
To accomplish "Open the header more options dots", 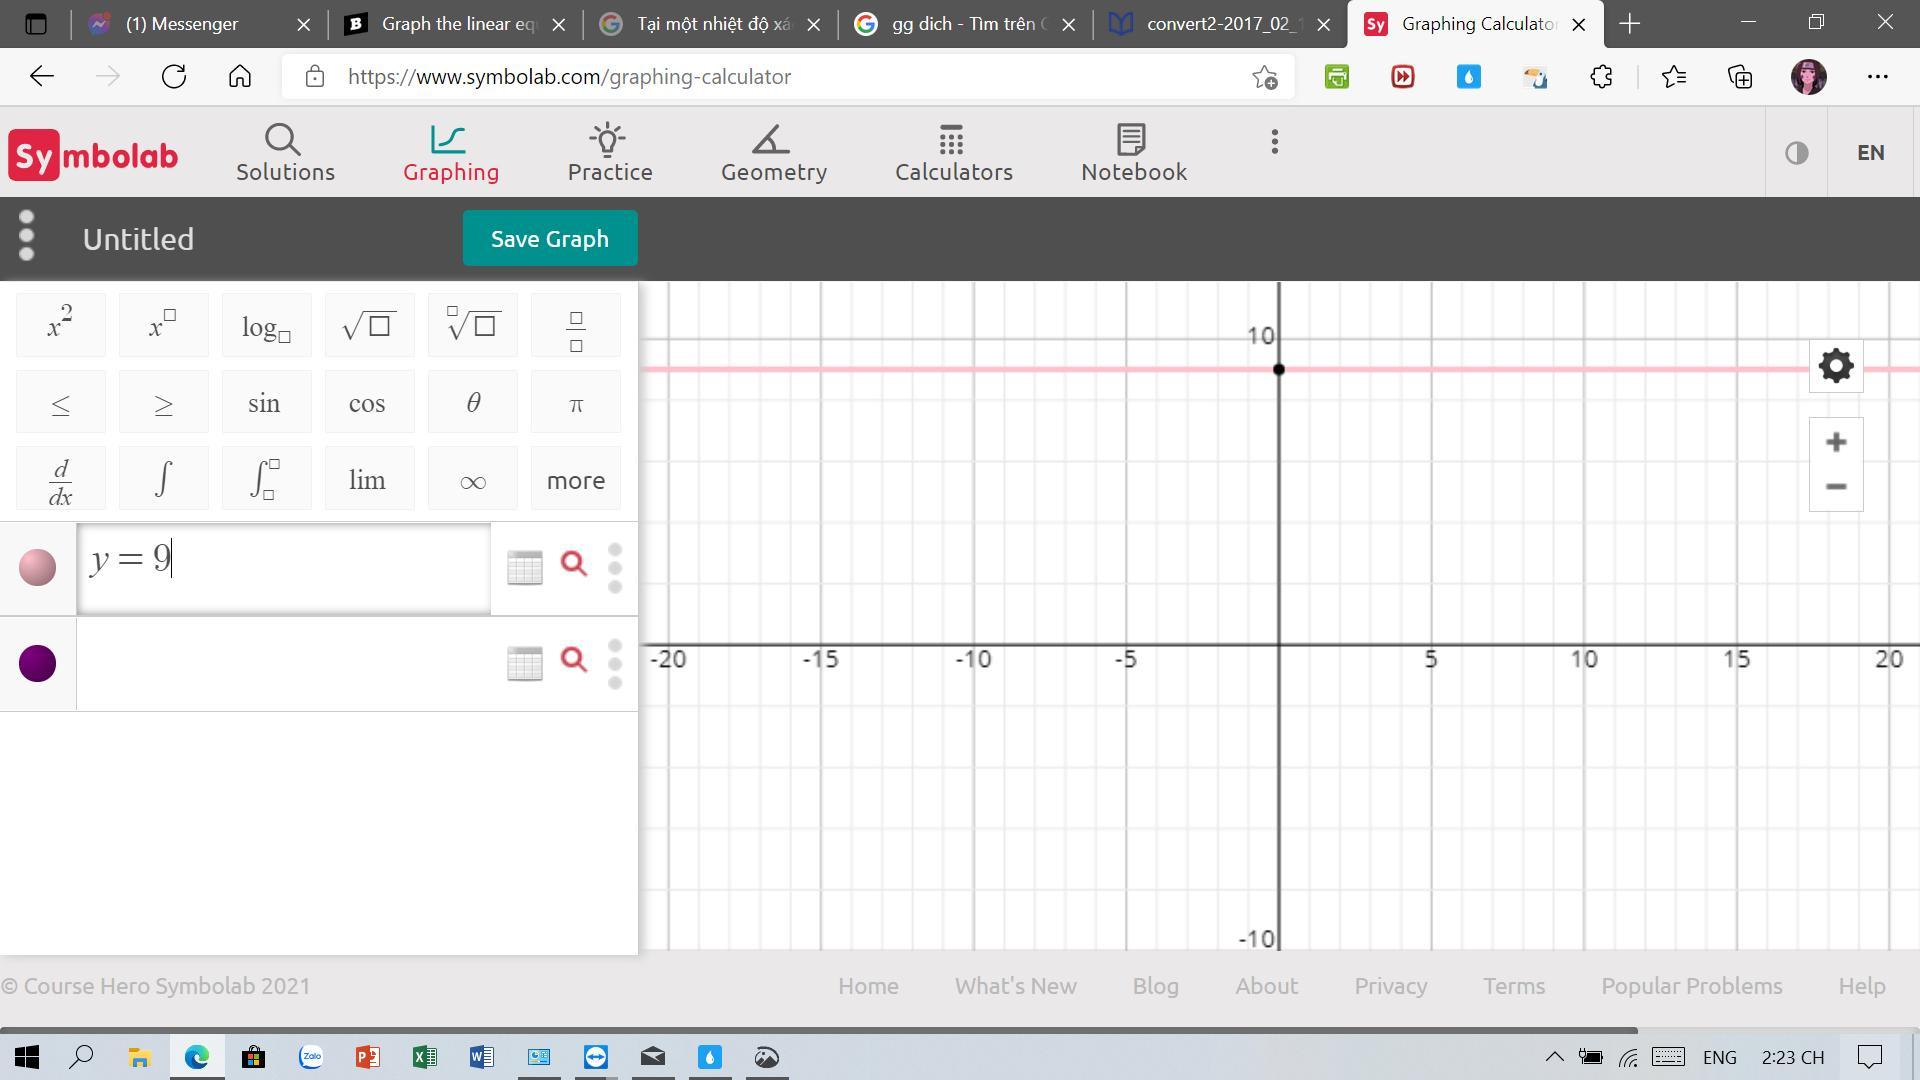I will tap(1274, 142).
